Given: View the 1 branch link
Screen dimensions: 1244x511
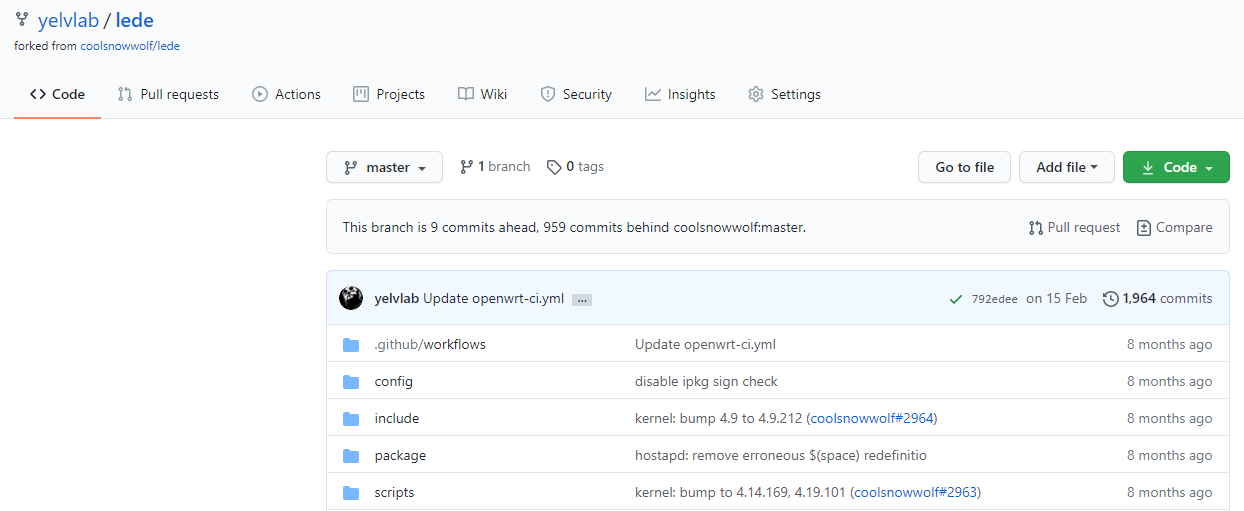Looking at the screenshot, I should coord(495,166).
